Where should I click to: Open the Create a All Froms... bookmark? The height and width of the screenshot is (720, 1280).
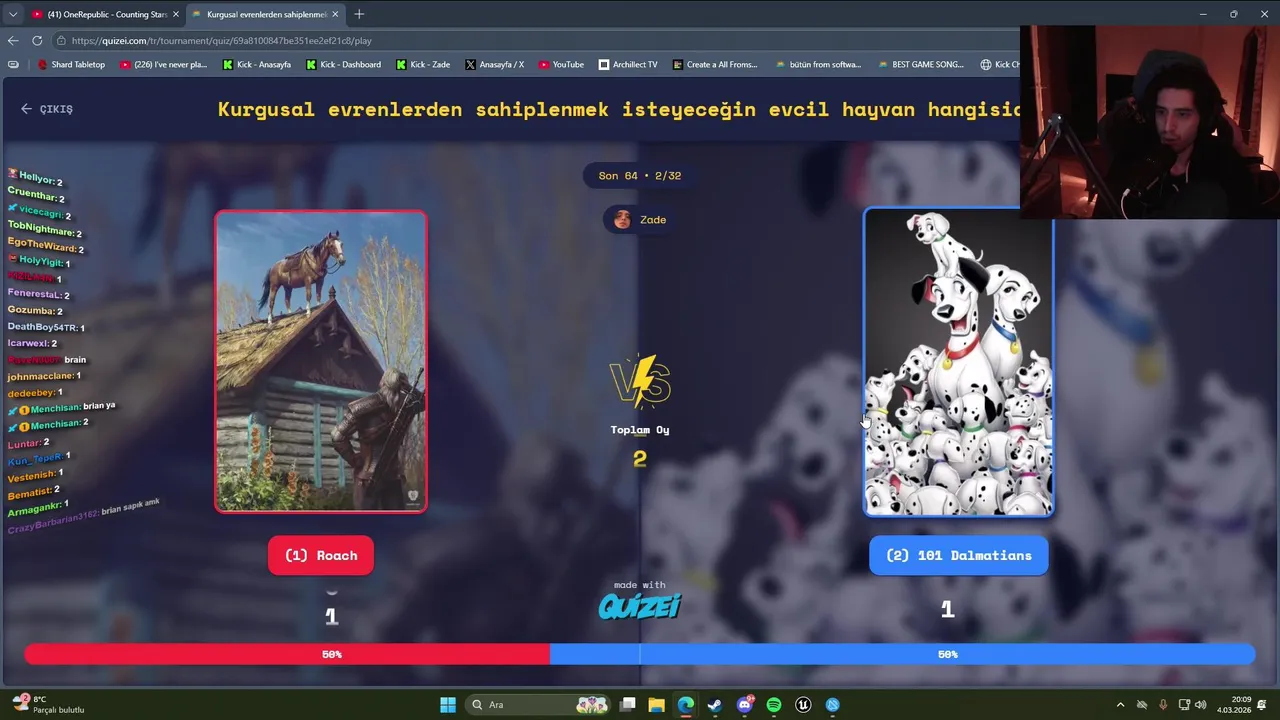click(x=715, y=64)
